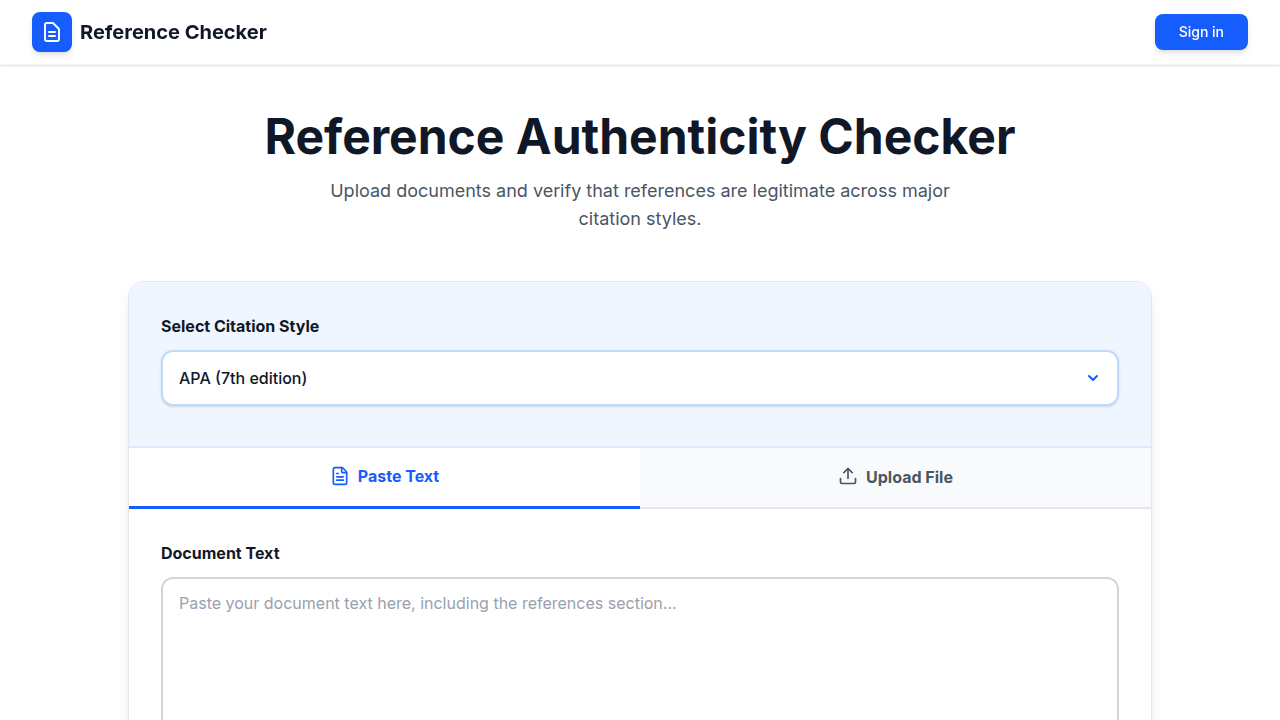The height and width of the screenshot is (720, 1280).
Task: Focus the Document Text textarea
Action: click(x=640, y=648)
